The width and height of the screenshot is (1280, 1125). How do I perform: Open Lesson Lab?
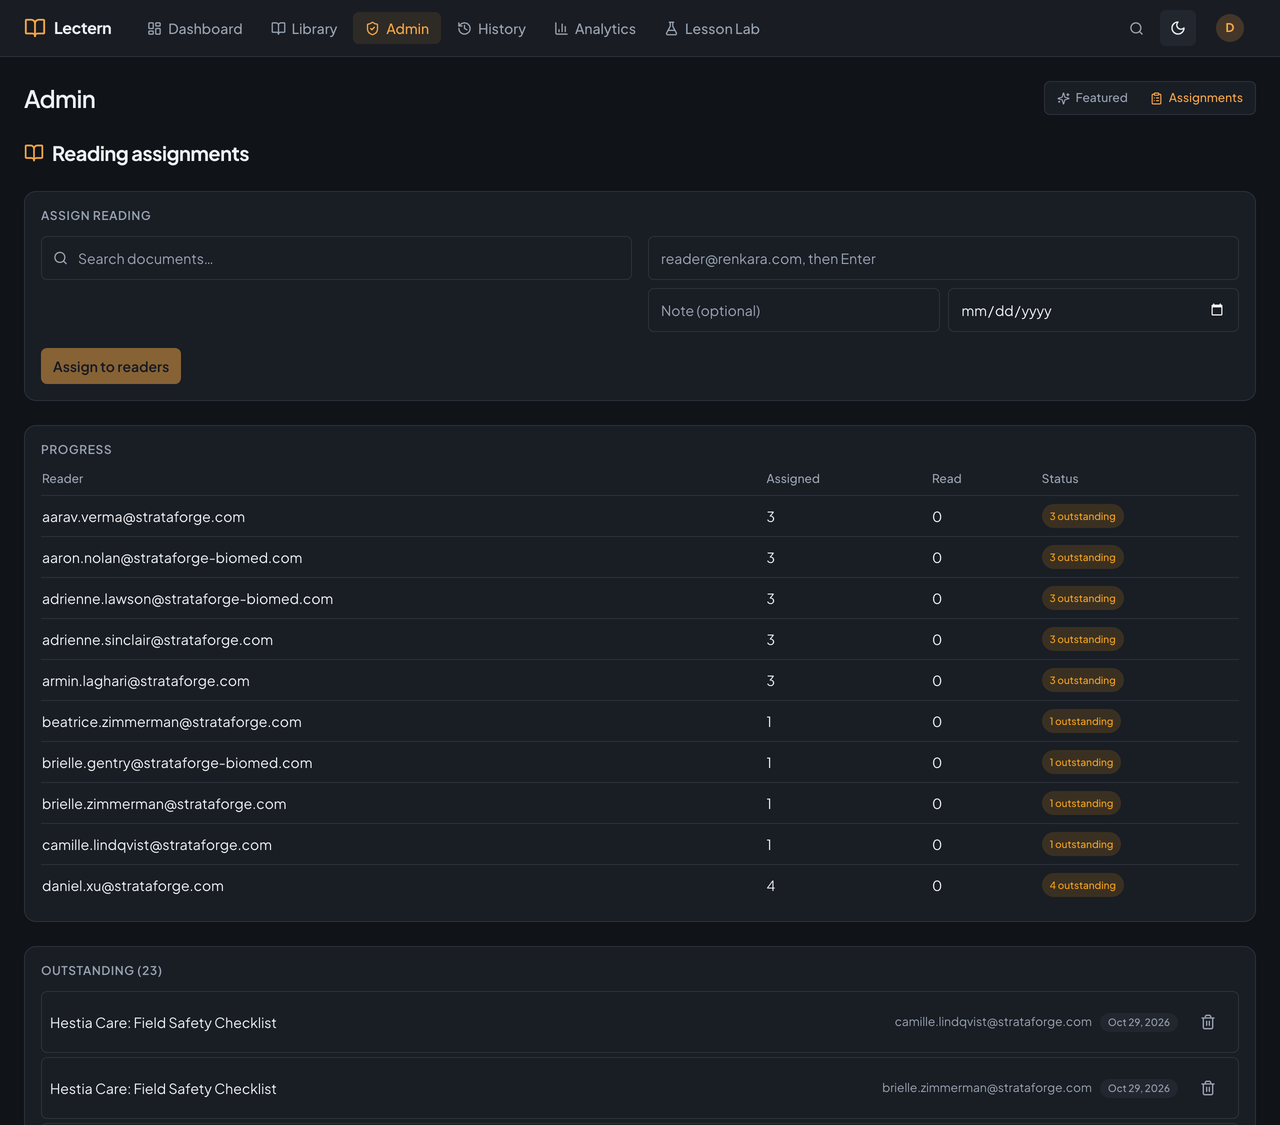[712, 28]
